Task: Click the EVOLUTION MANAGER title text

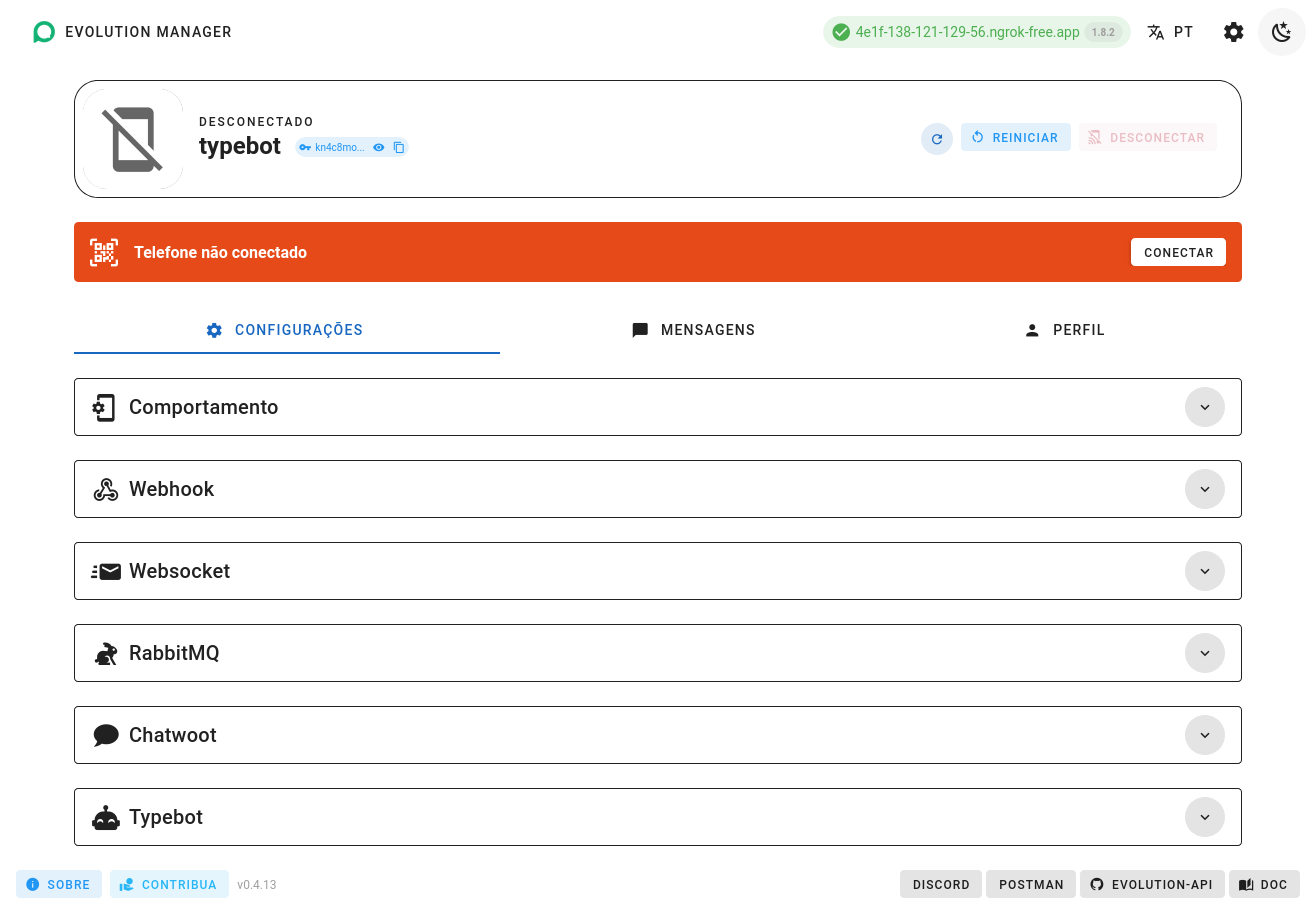Action: point(148,32)
